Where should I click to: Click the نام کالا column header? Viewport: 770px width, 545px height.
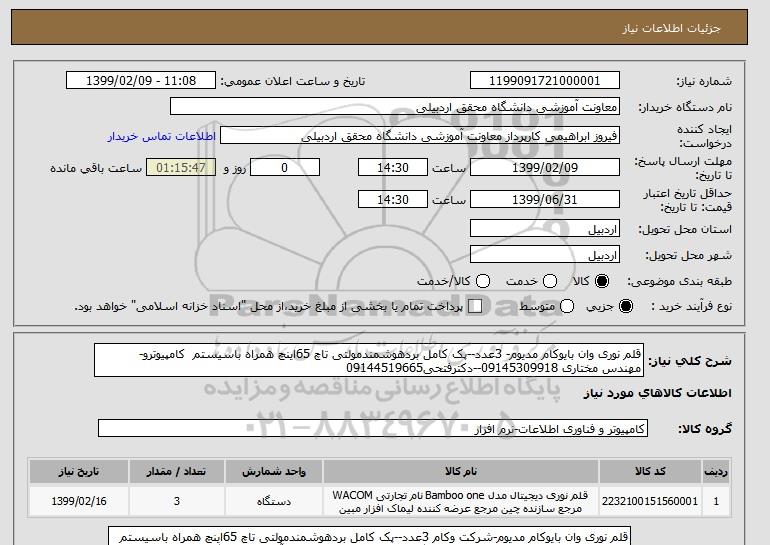coord(461,471)
